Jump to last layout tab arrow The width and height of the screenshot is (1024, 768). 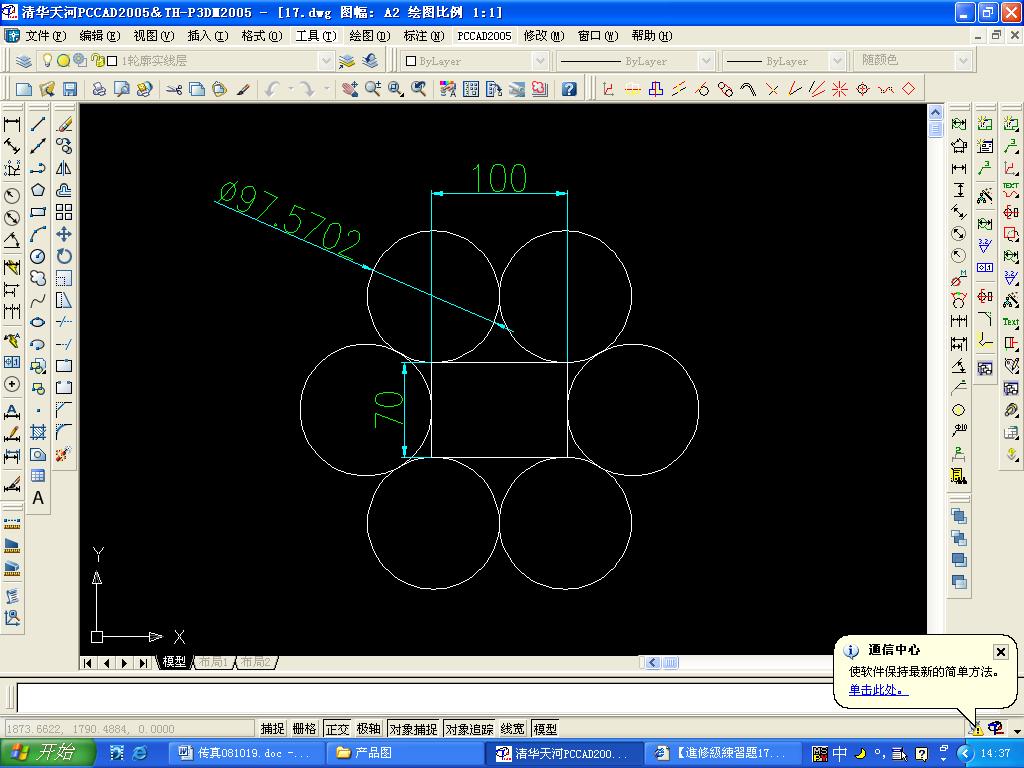click(x=143, y=663)
